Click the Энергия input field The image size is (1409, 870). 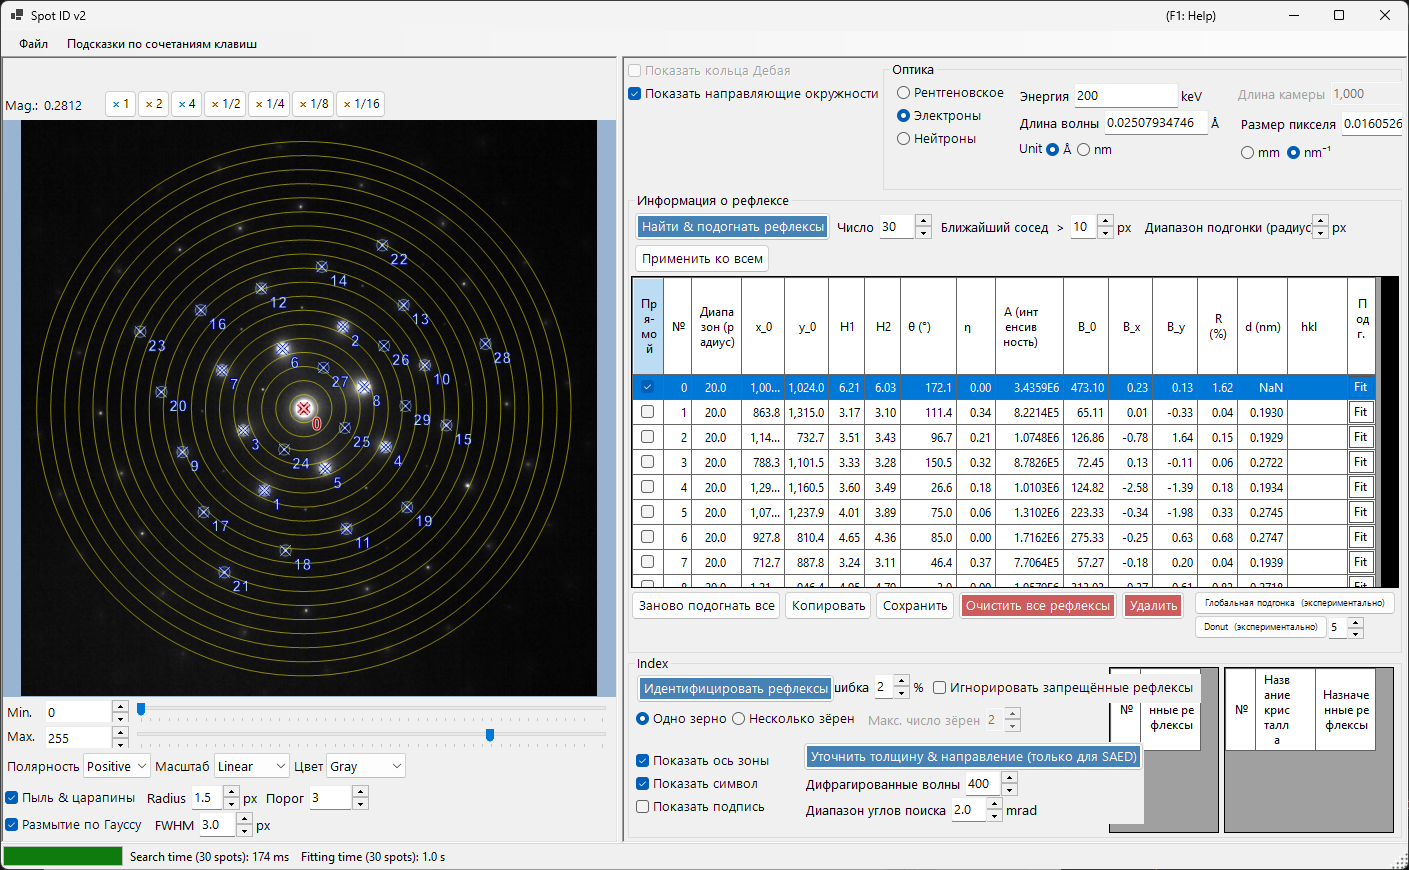coord(1126,96)
